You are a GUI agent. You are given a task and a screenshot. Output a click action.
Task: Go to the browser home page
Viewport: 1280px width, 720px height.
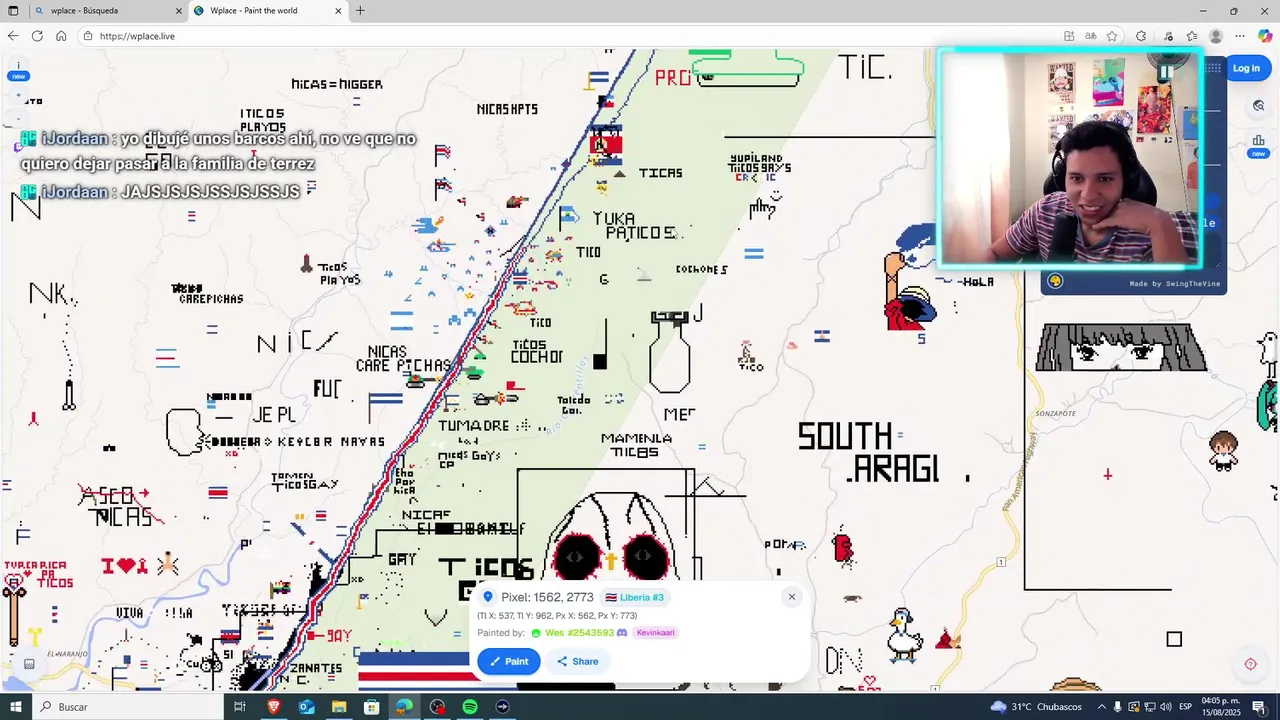click(61, 36)
